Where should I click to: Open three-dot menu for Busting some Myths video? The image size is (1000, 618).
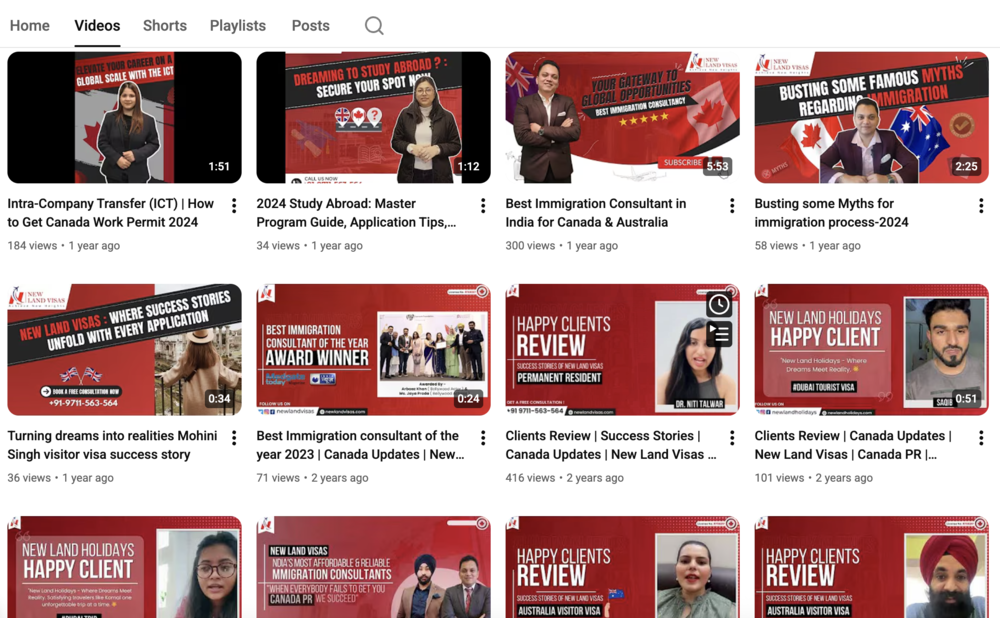click(981, 206)
